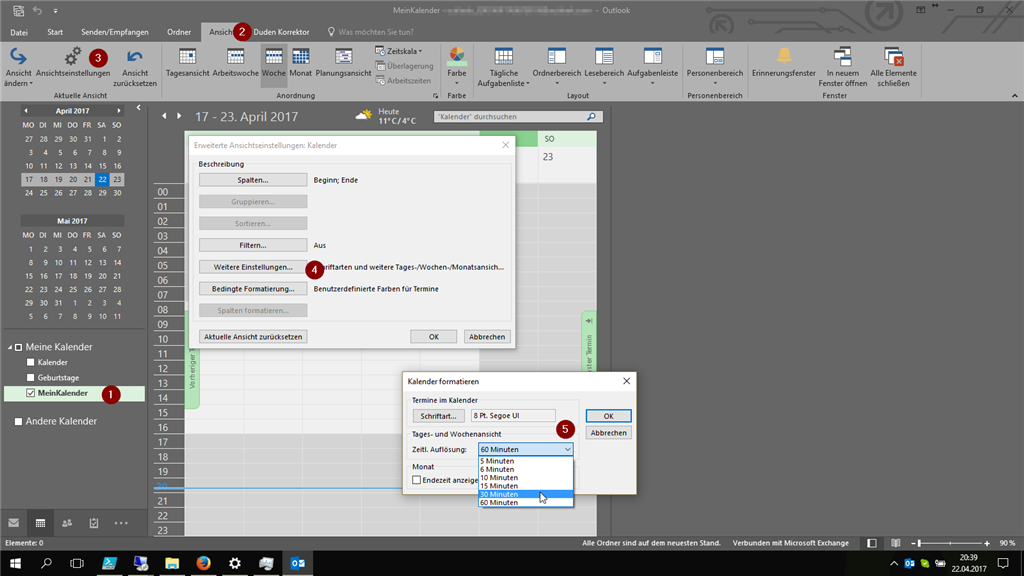Click Ansicht zurücksetzen icon
This screenshot has width=1024, height=576.
135,57
